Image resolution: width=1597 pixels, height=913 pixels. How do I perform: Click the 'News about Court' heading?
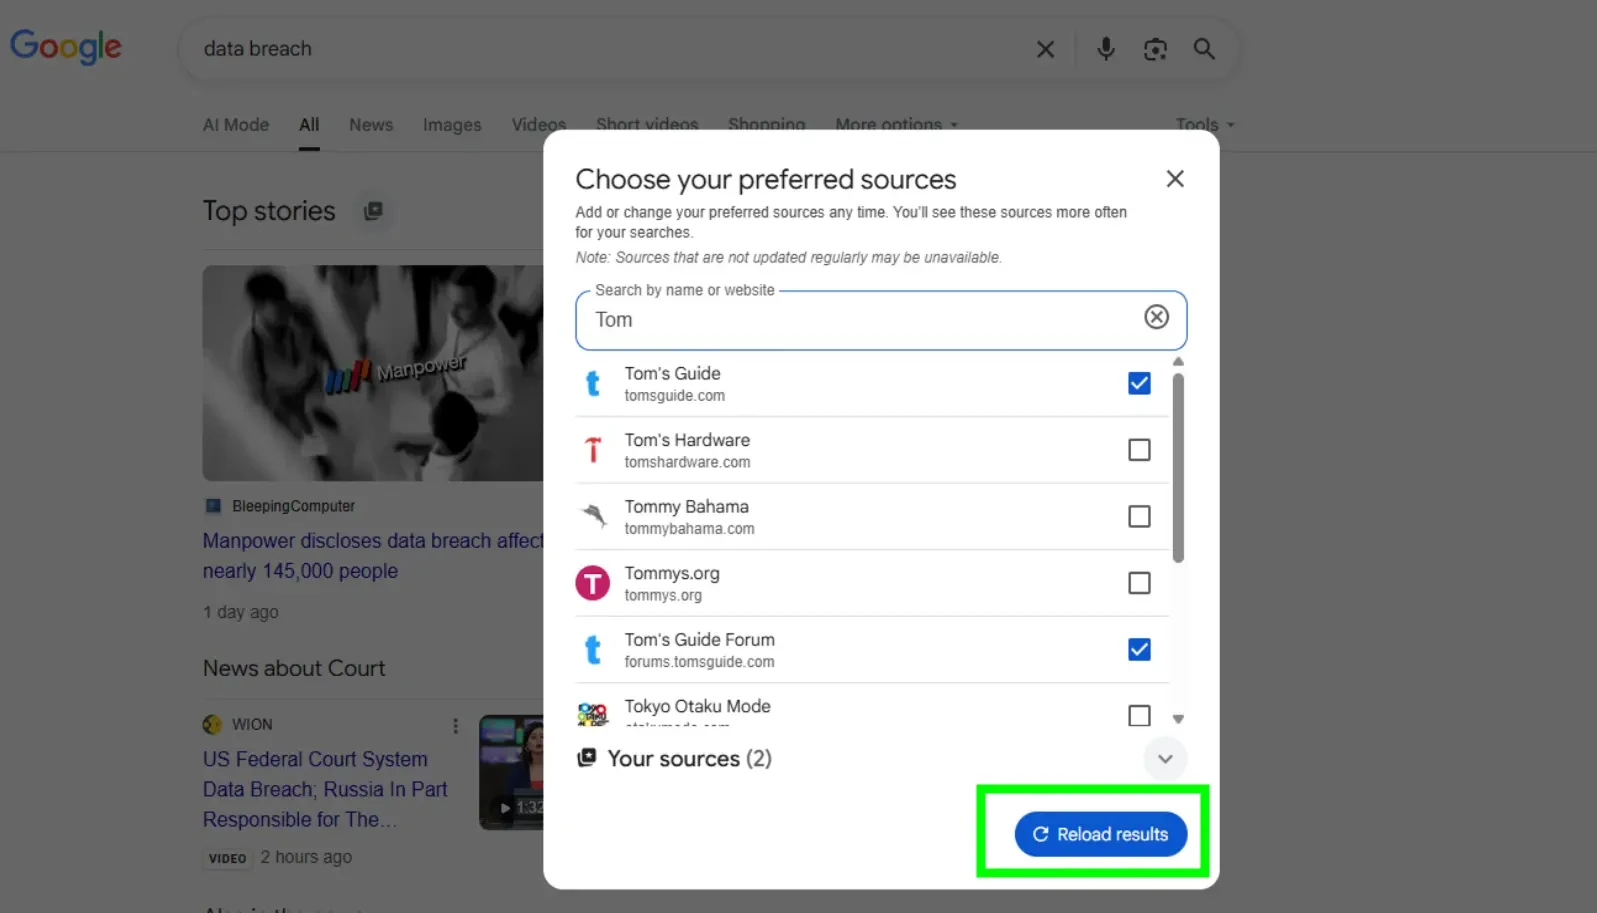click(x=294, y=668)
